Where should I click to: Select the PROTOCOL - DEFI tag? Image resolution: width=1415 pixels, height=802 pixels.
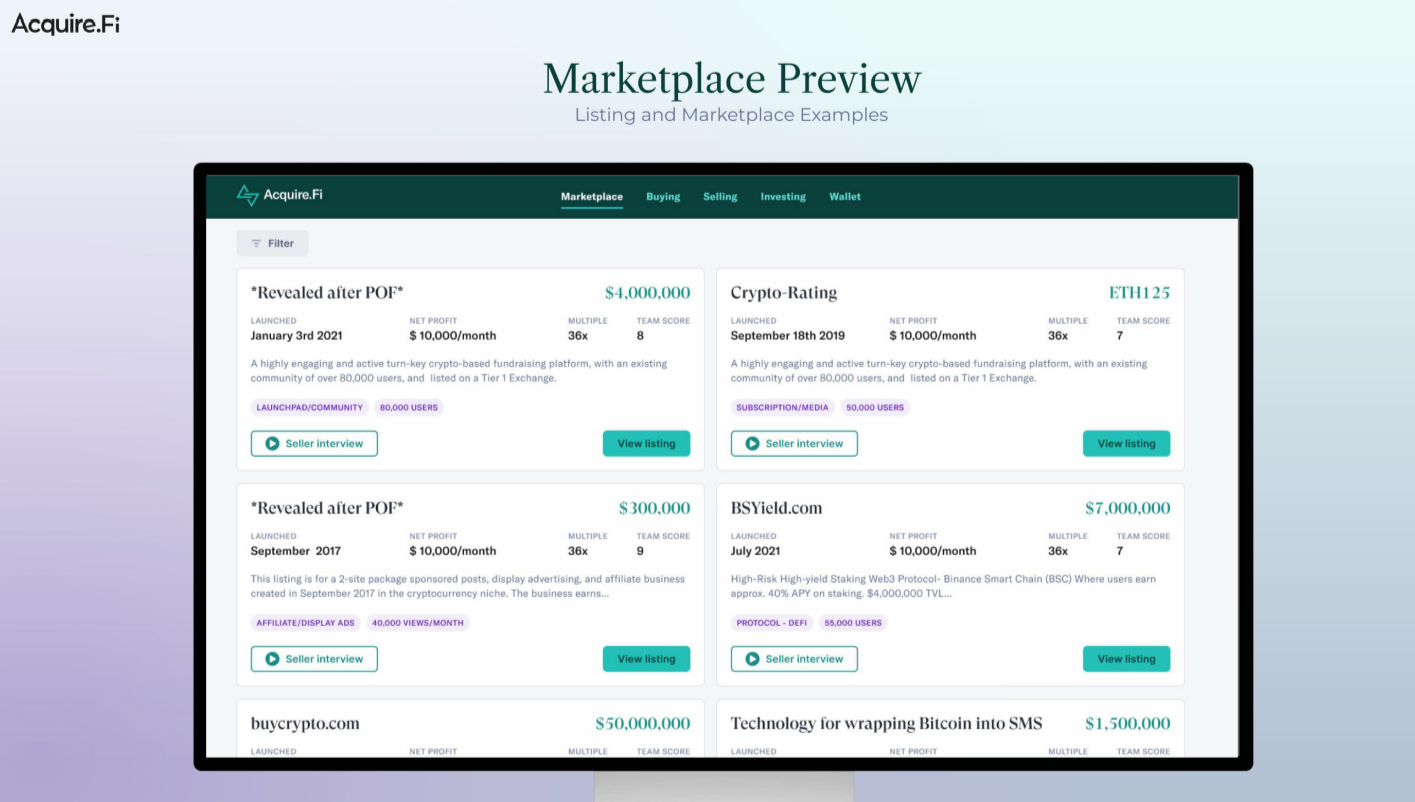pyautogui.click(x=772, y=622)
